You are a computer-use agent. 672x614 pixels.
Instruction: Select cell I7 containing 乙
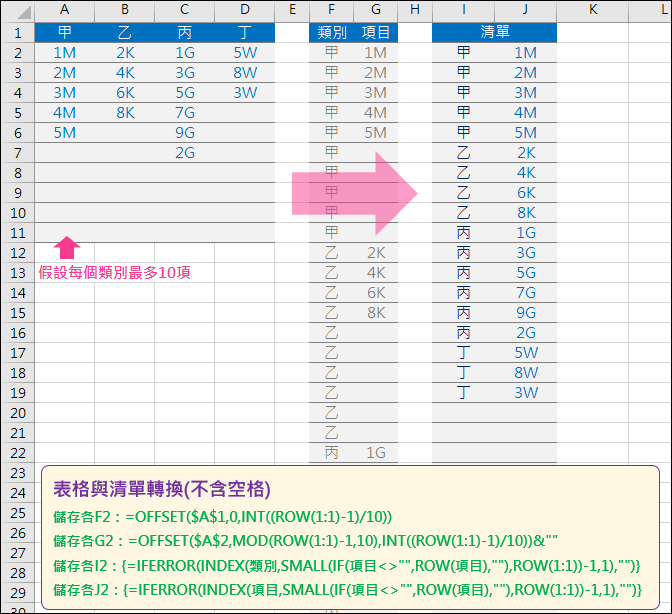(x=463, y=153)
